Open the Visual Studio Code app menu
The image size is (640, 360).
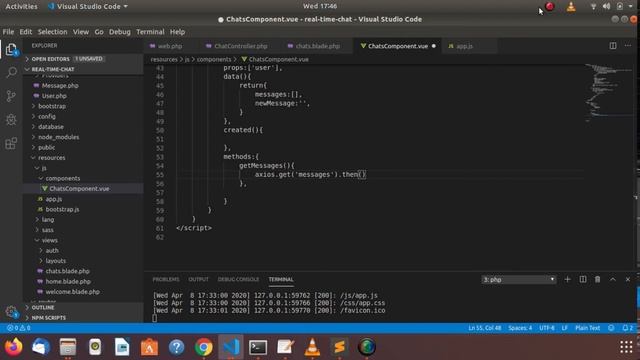point(87,7)
